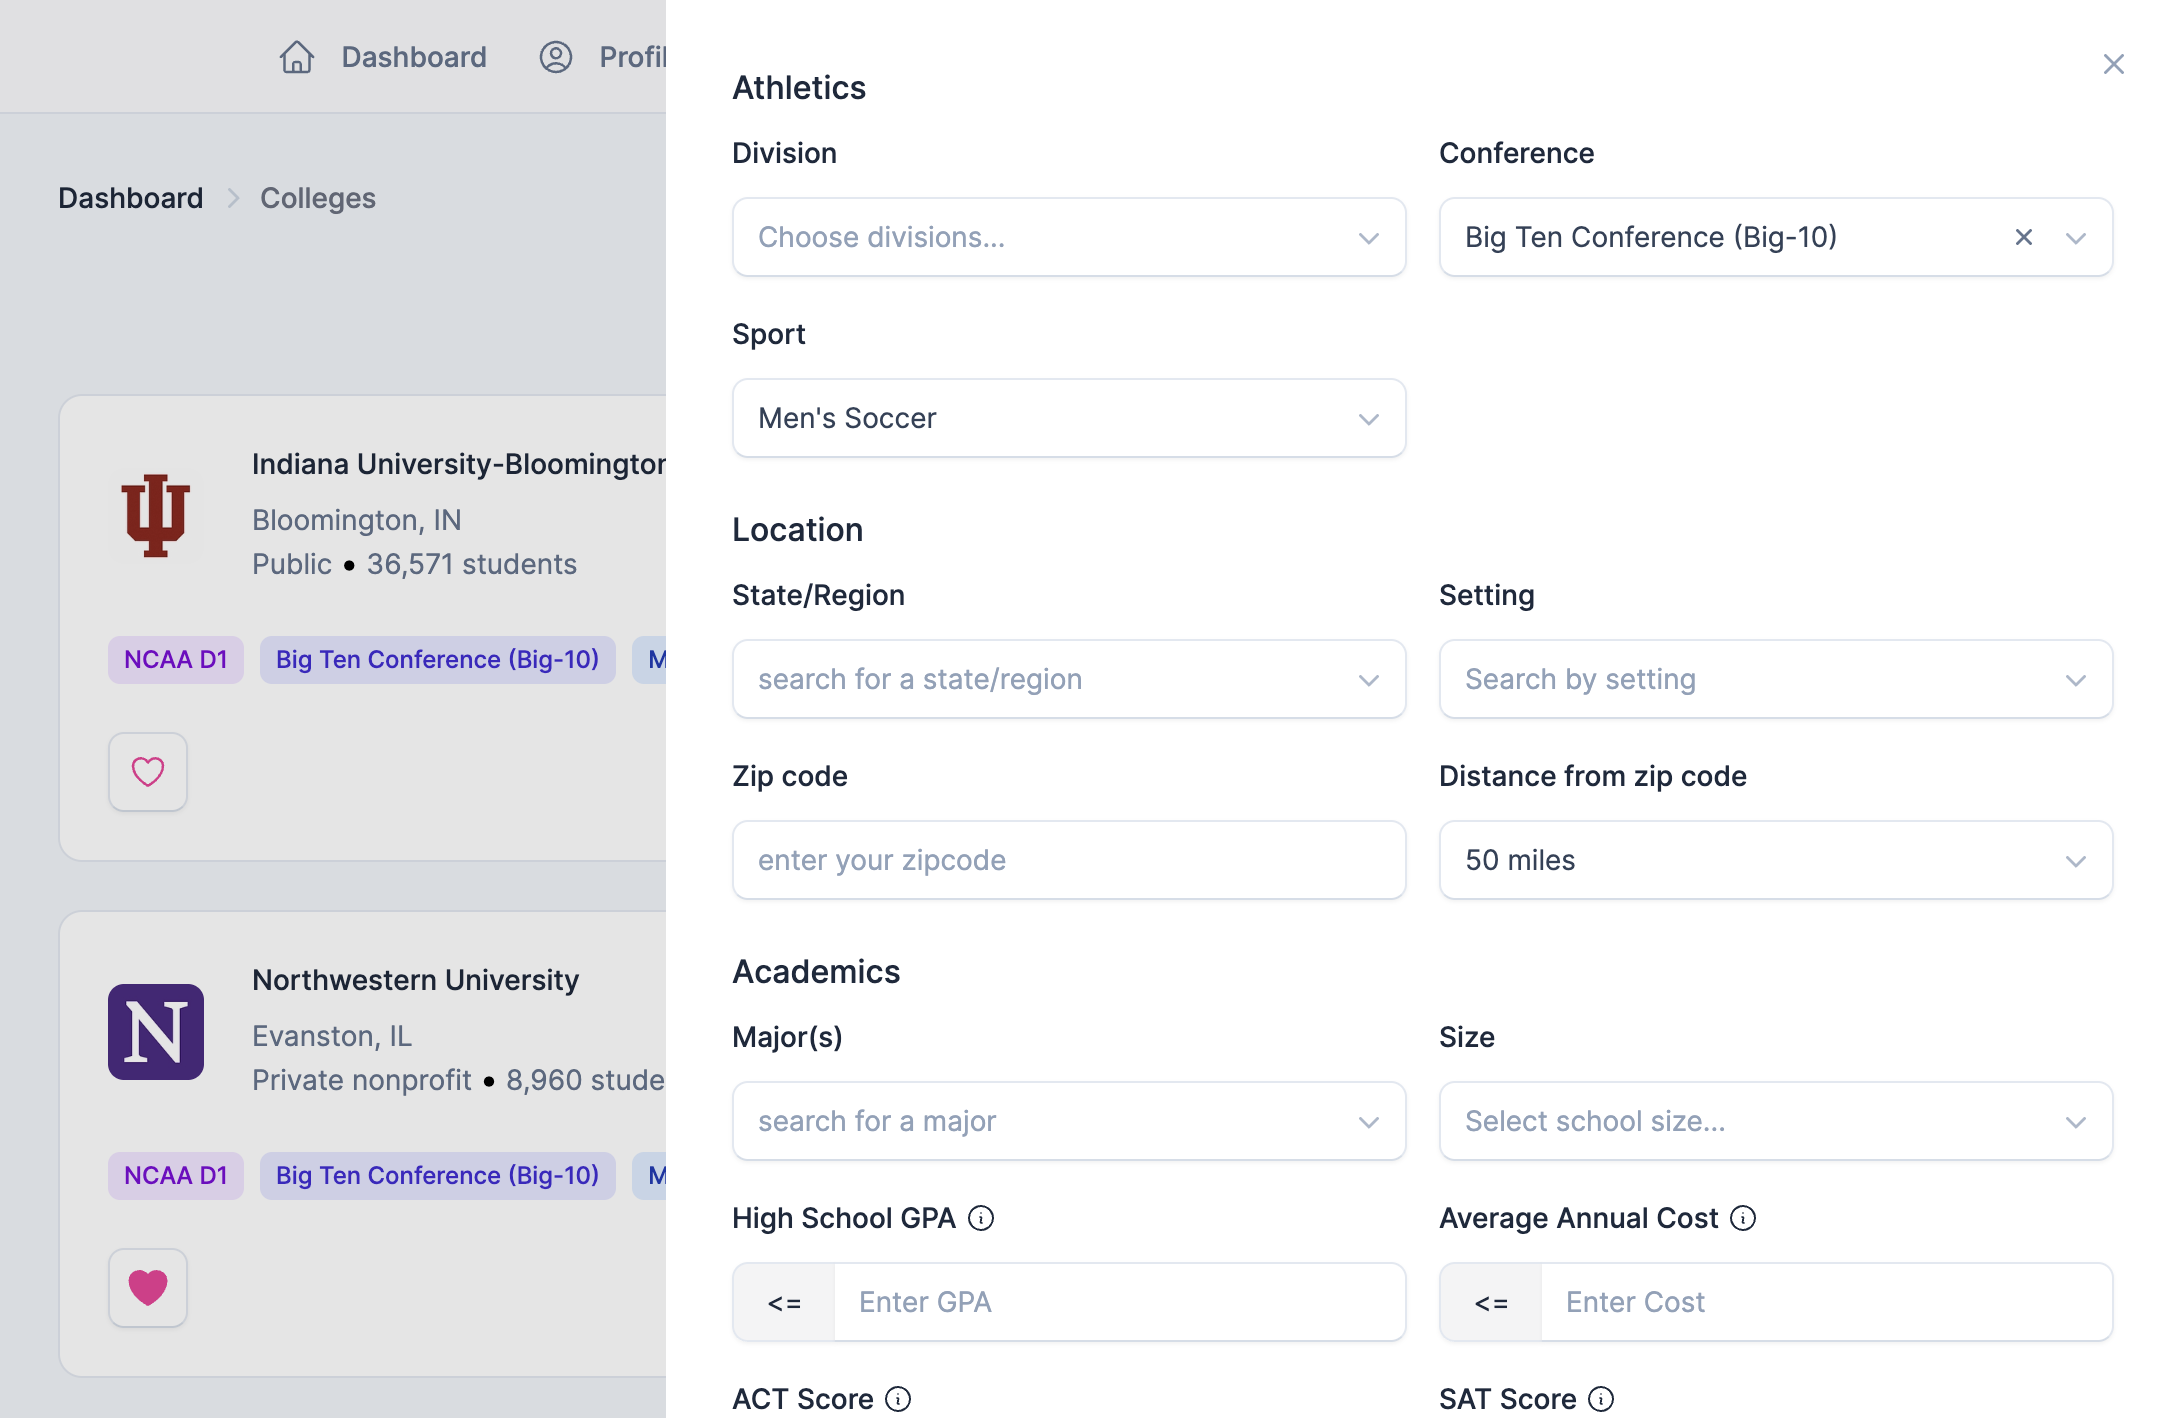Click the Average Annual Cost info icon
This screenshot has height=1418, width=2174.
1743,1218
